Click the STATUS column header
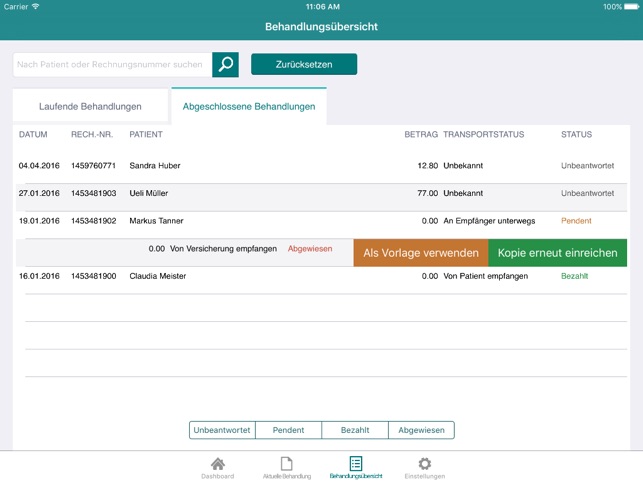The image size is (643, 482). tap(577, 135)
